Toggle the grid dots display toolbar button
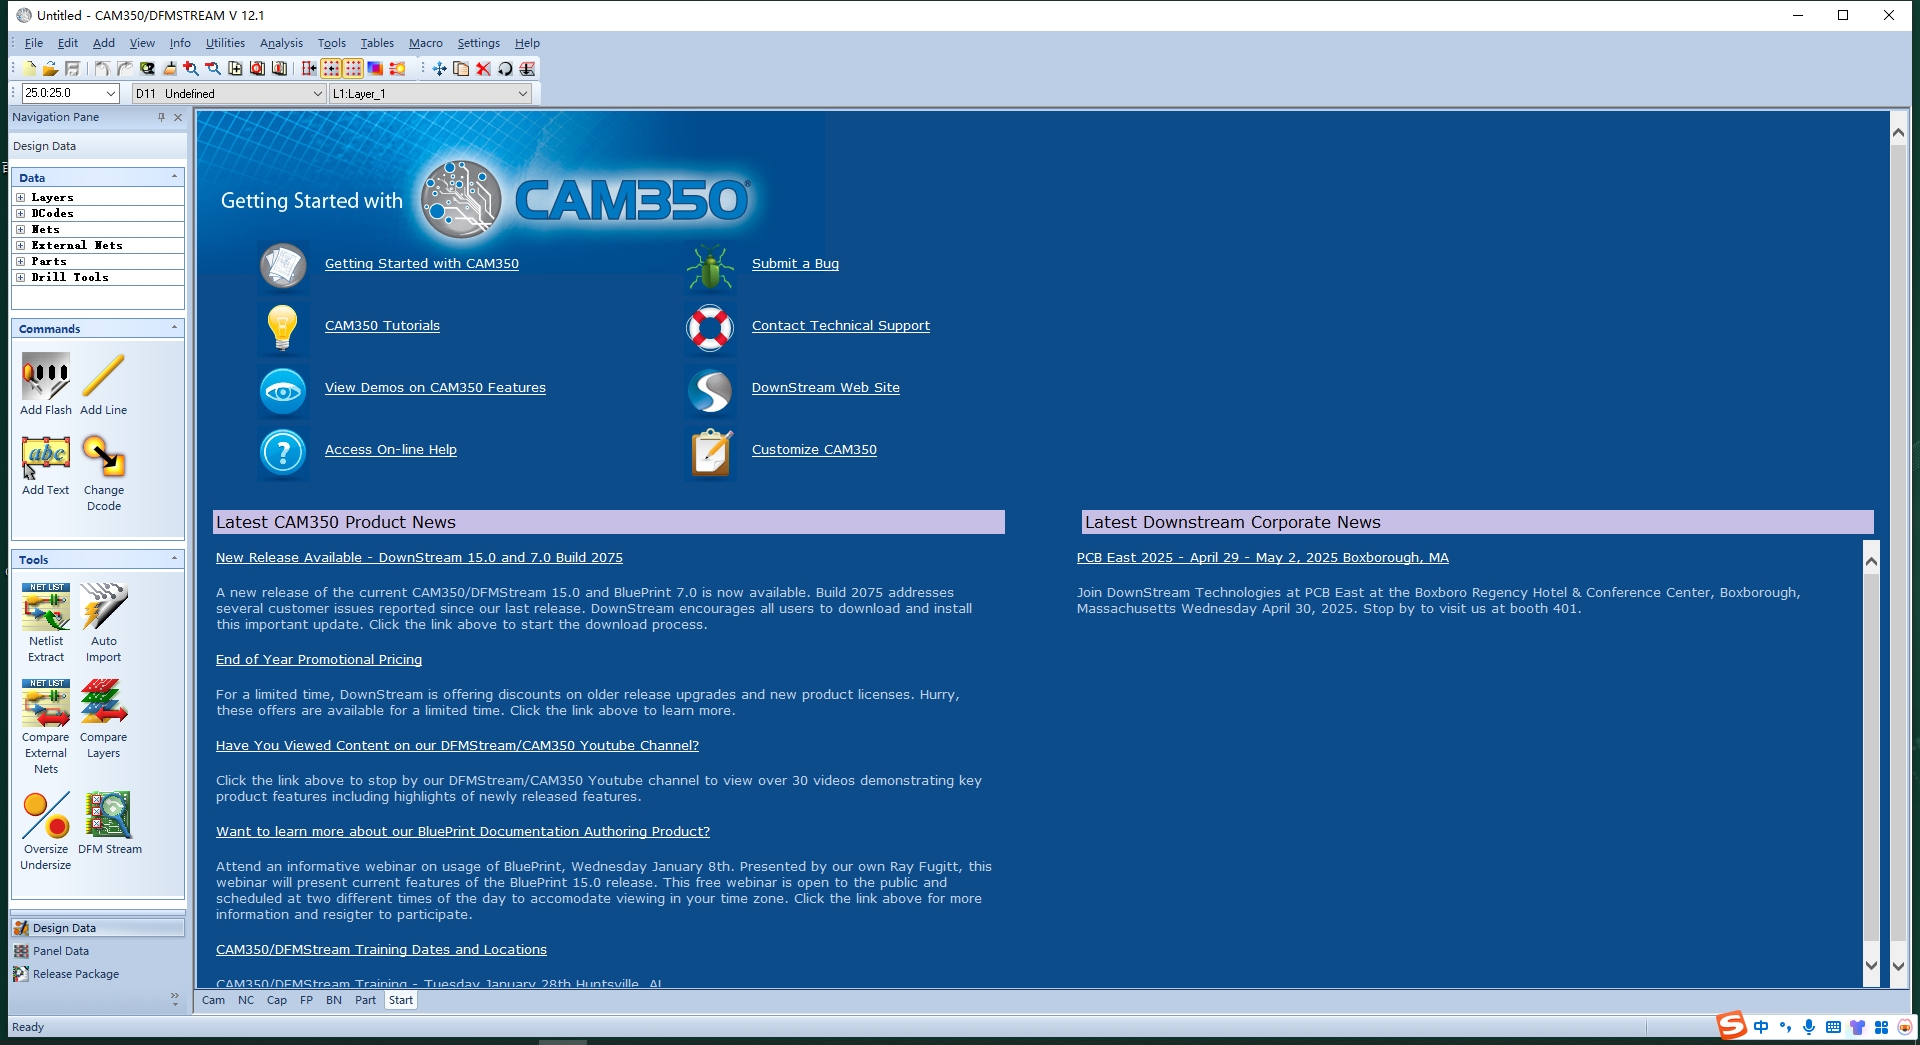The width and height of the screenshot is (1920, 1045). click(353, 68)
